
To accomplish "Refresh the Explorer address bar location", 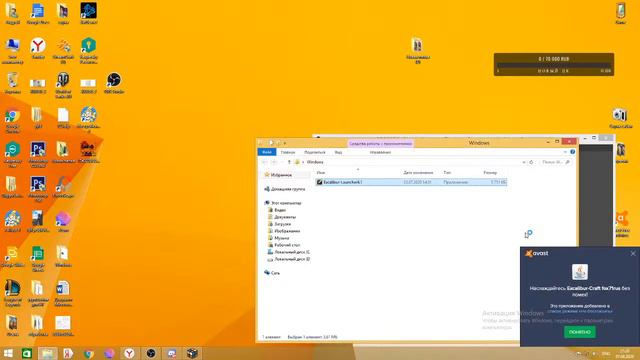I will tap(531, 162).
